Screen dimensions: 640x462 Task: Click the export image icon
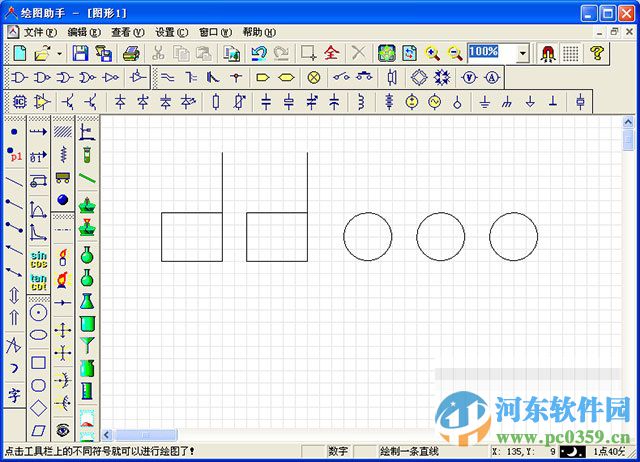(231, 53)
